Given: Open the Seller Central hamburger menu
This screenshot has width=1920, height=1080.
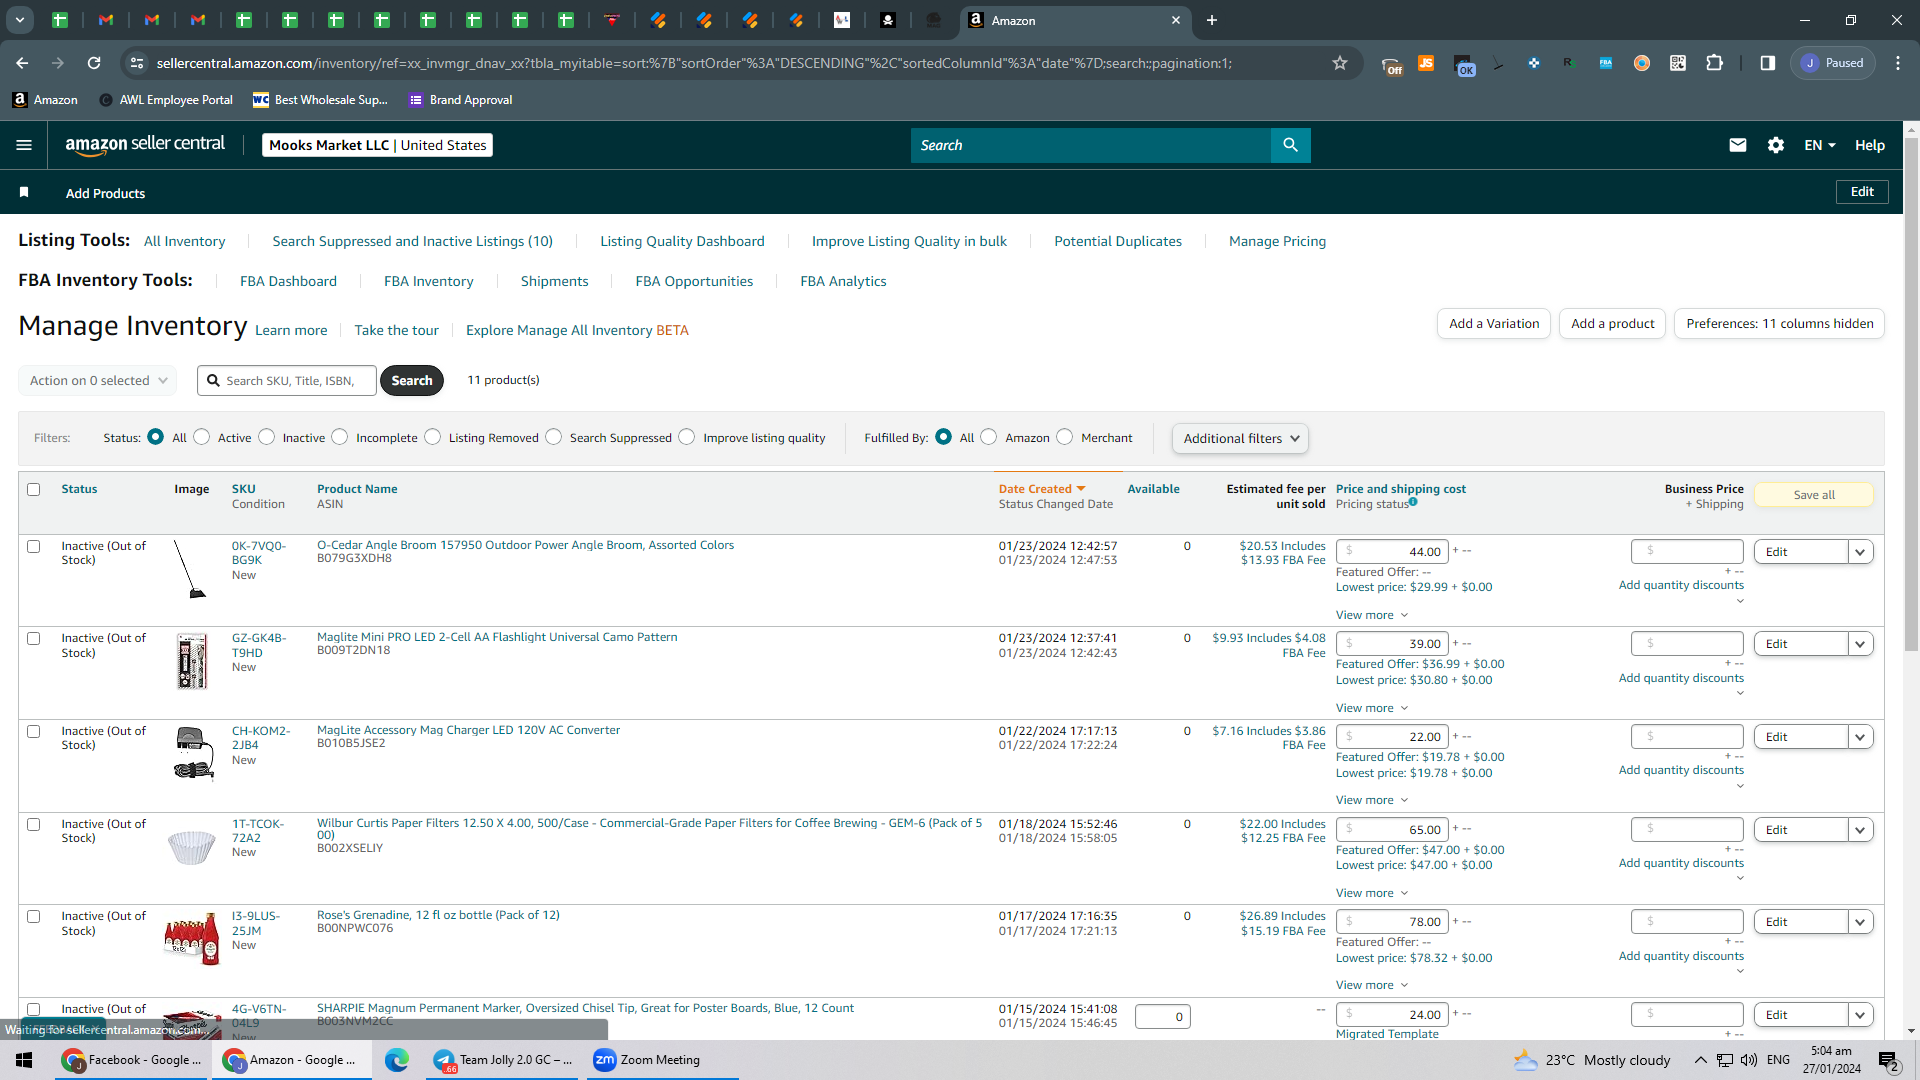Looking at the screenshot, I should click(24, 145).
